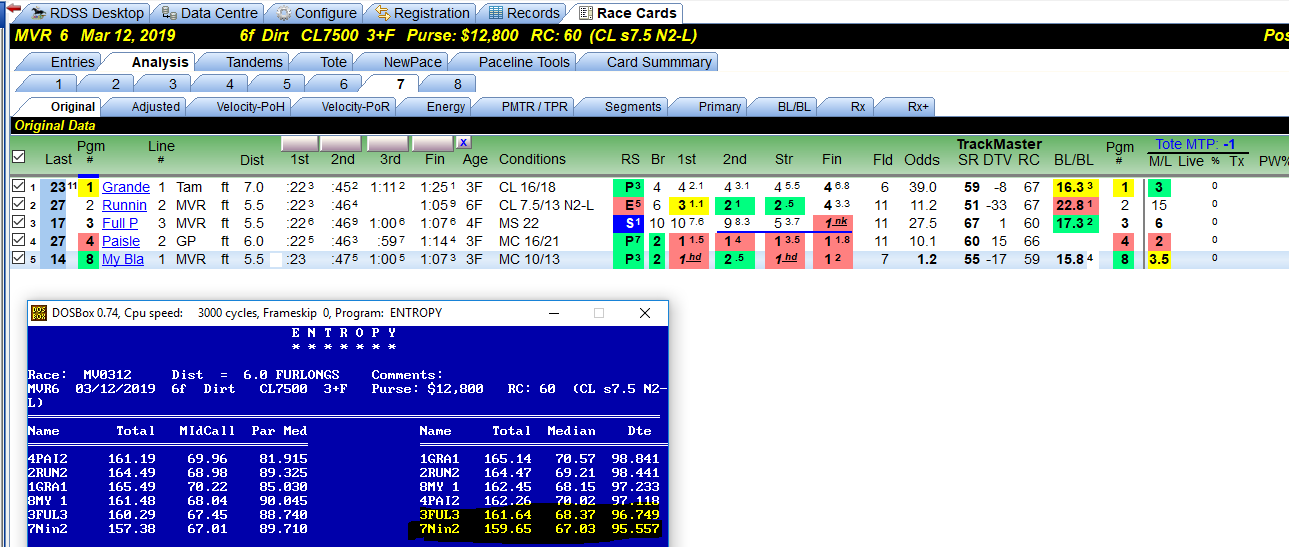Toggle checkbox for row 5 My Bla
This screenshot has width=1289, height=547.
pyautogui.click(x=17, y=259)
